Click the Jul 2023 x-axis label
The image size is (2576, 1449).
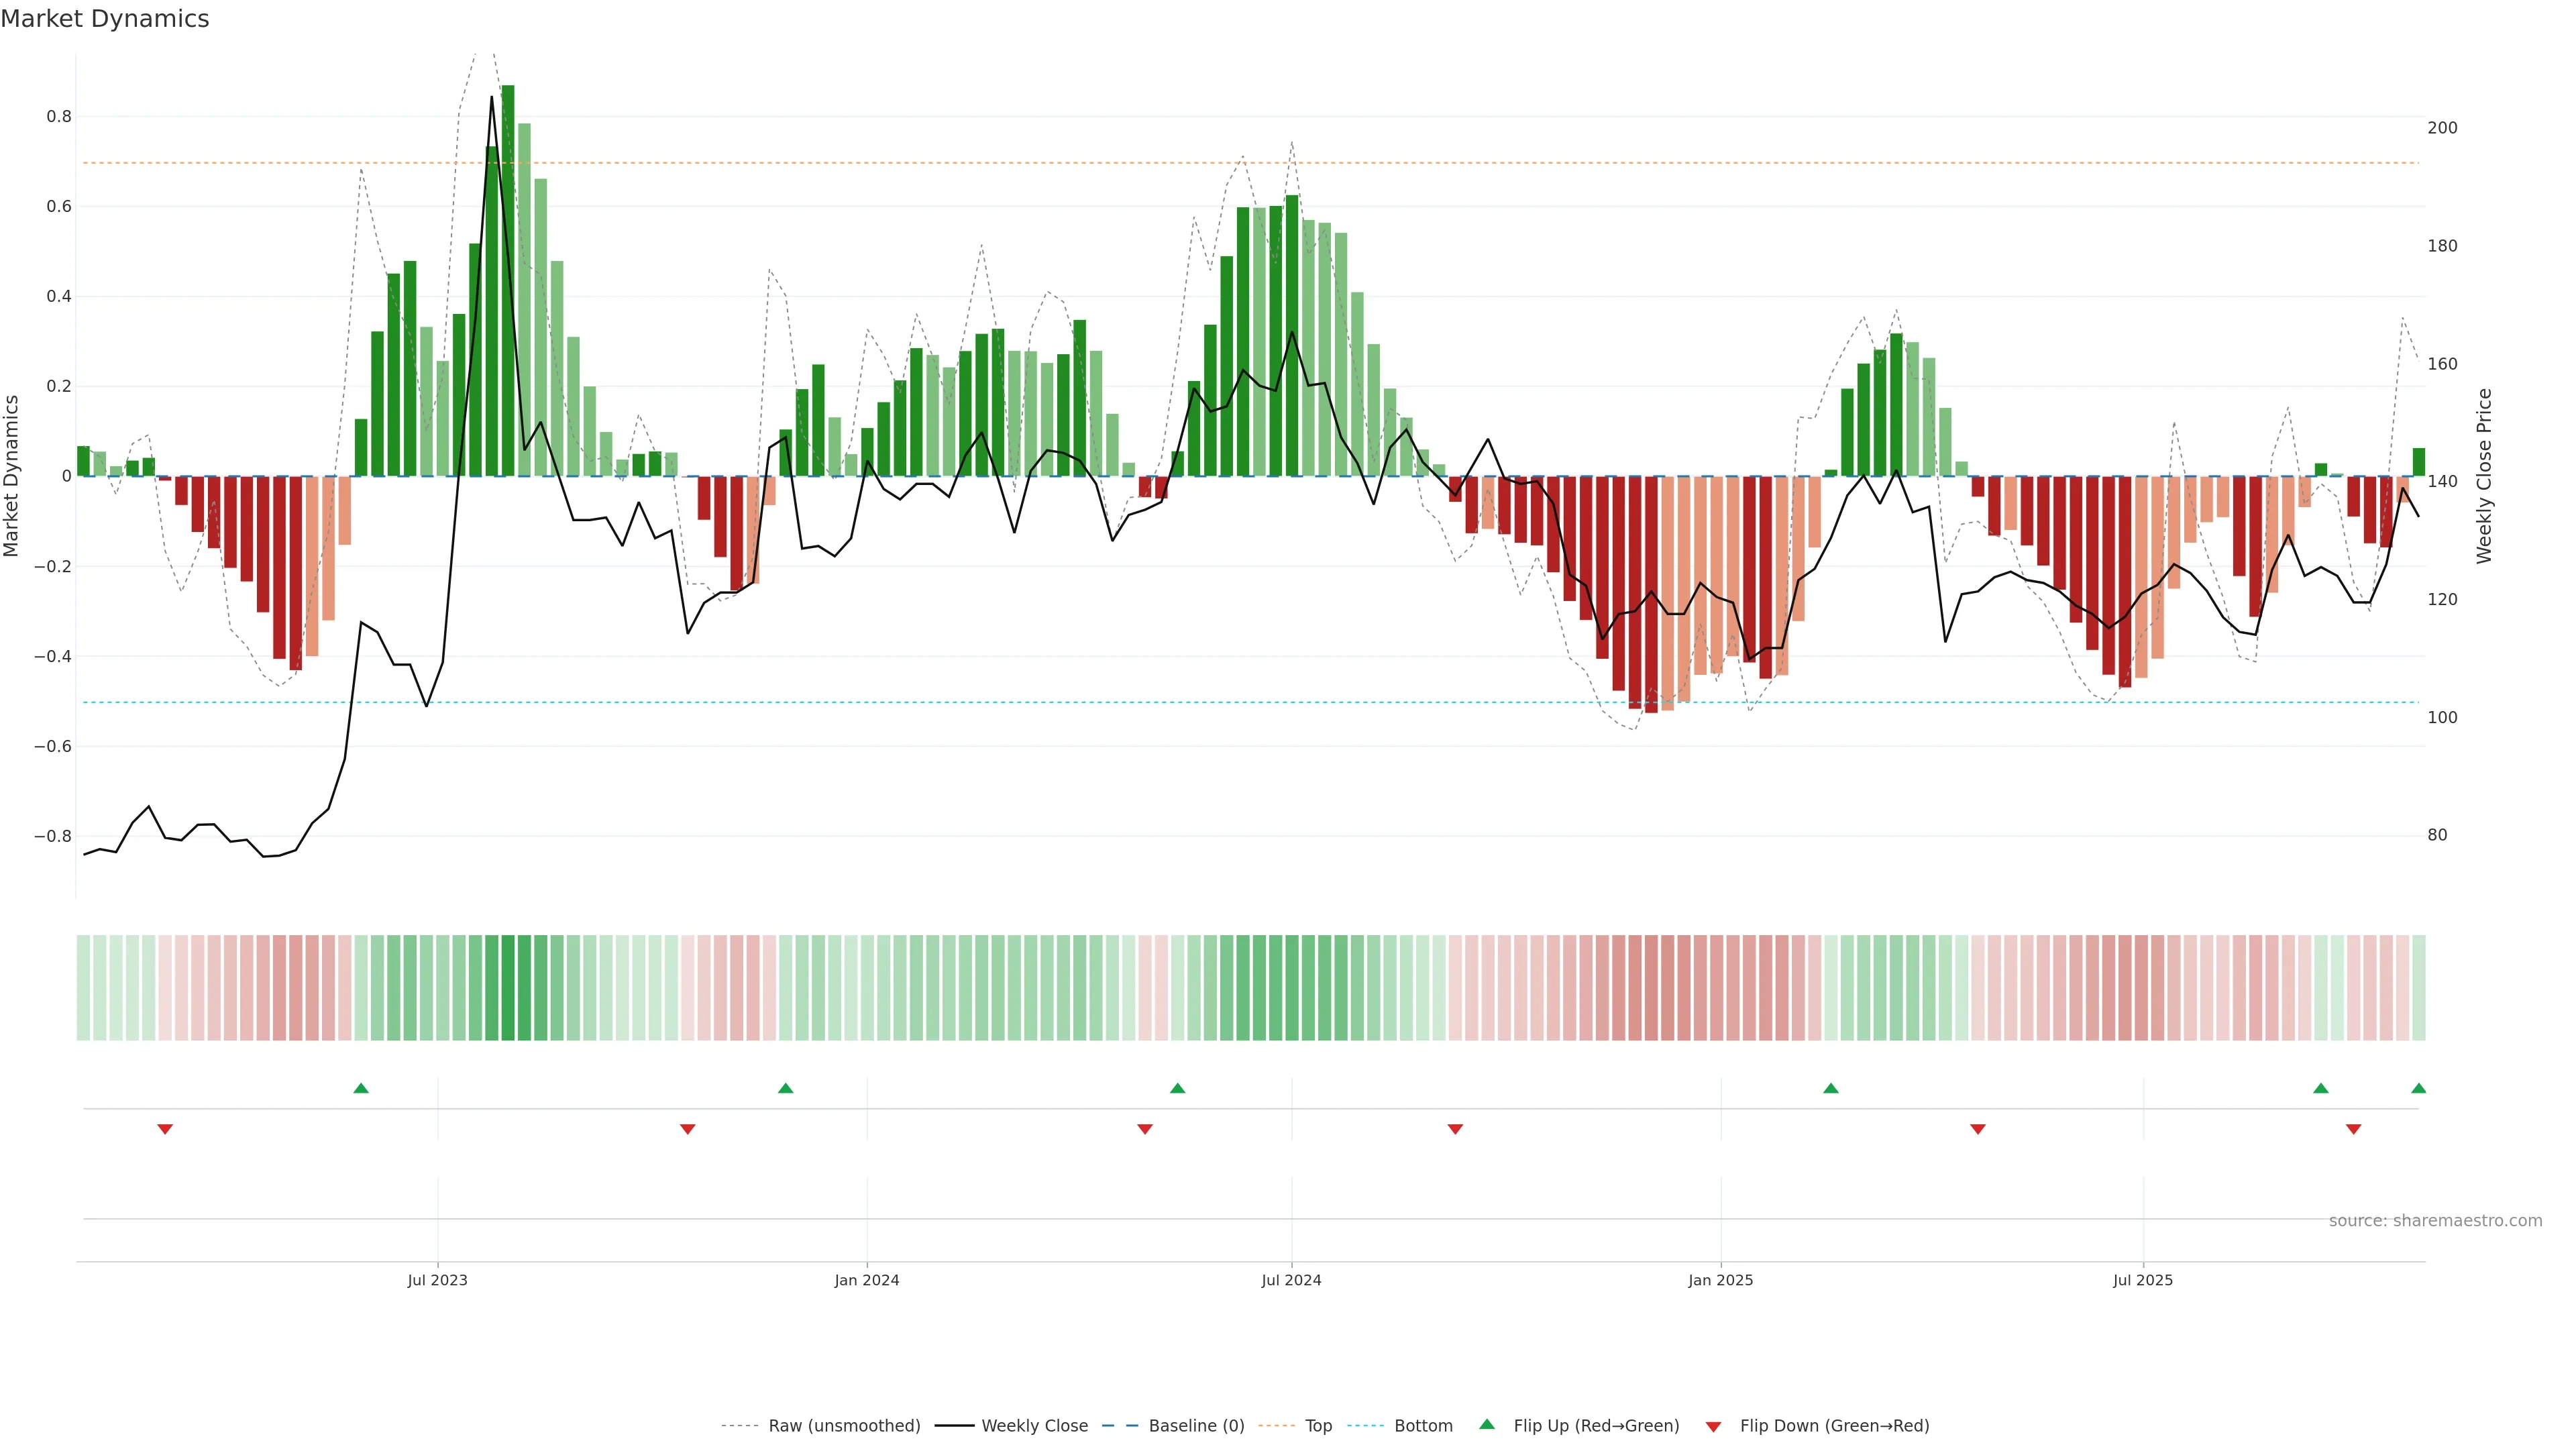(437, 1280)
